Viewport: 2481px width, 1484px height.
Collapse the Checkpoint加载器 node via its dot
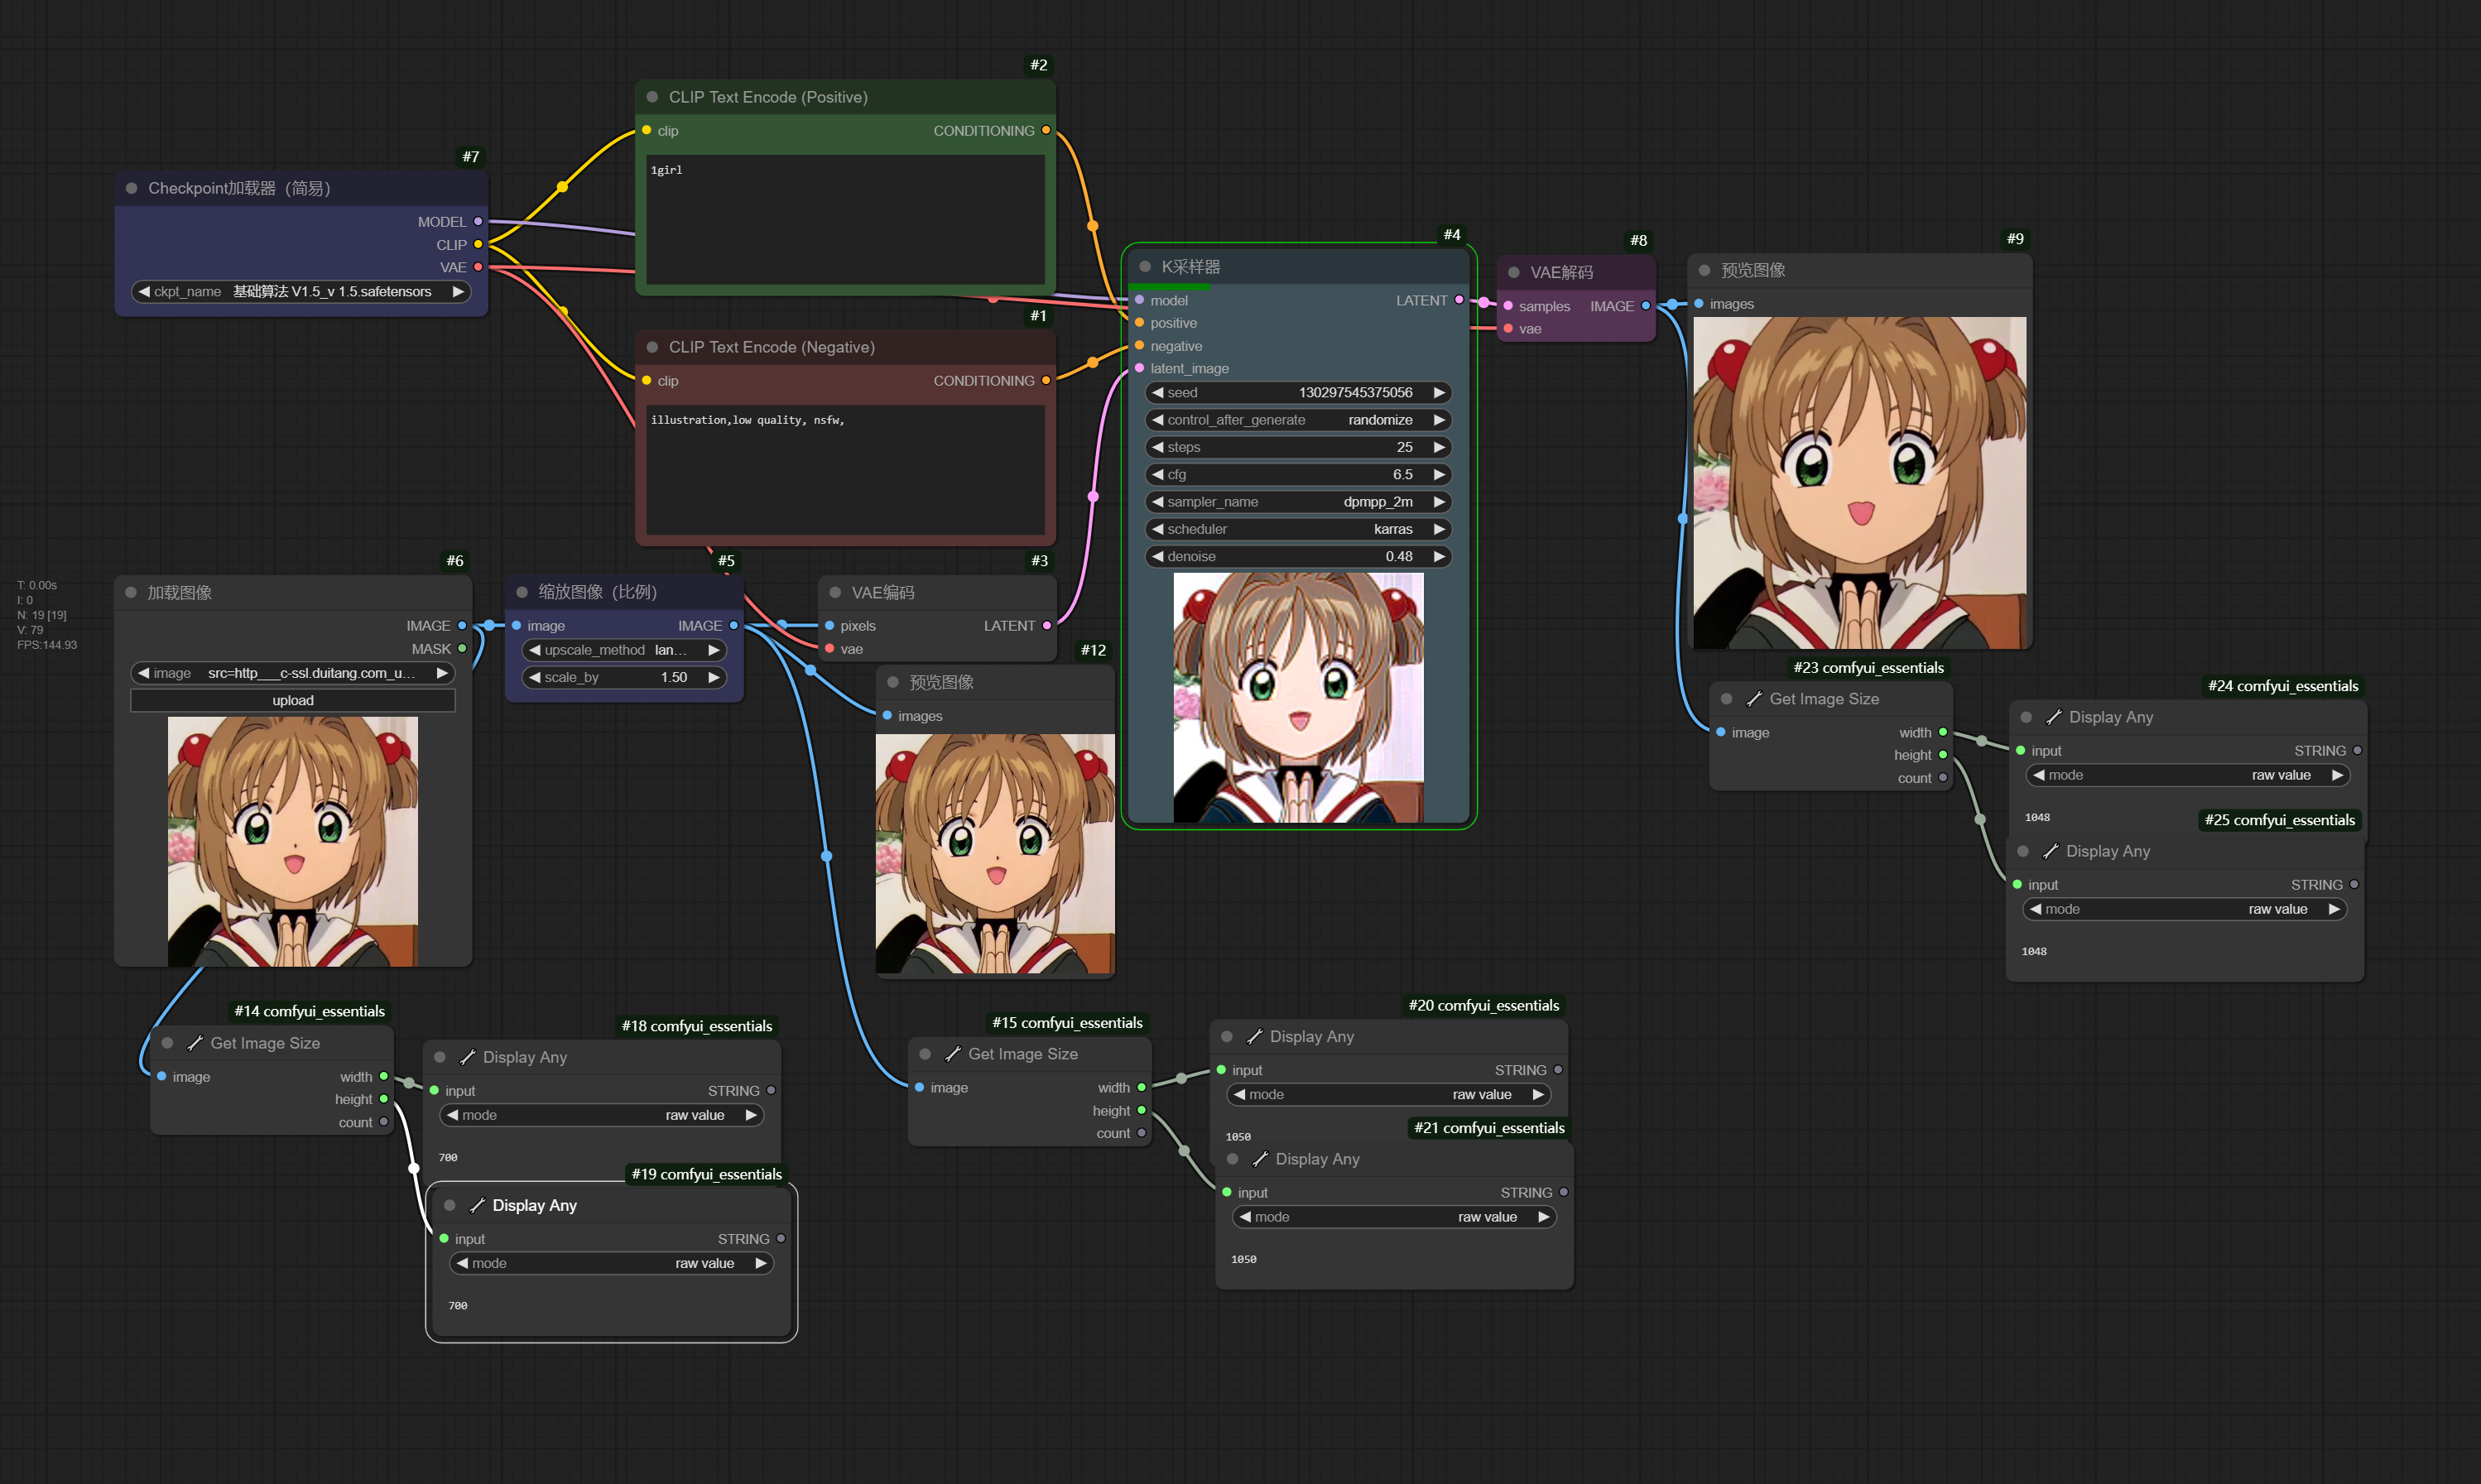pyautogui.click(x=131, y=188)
